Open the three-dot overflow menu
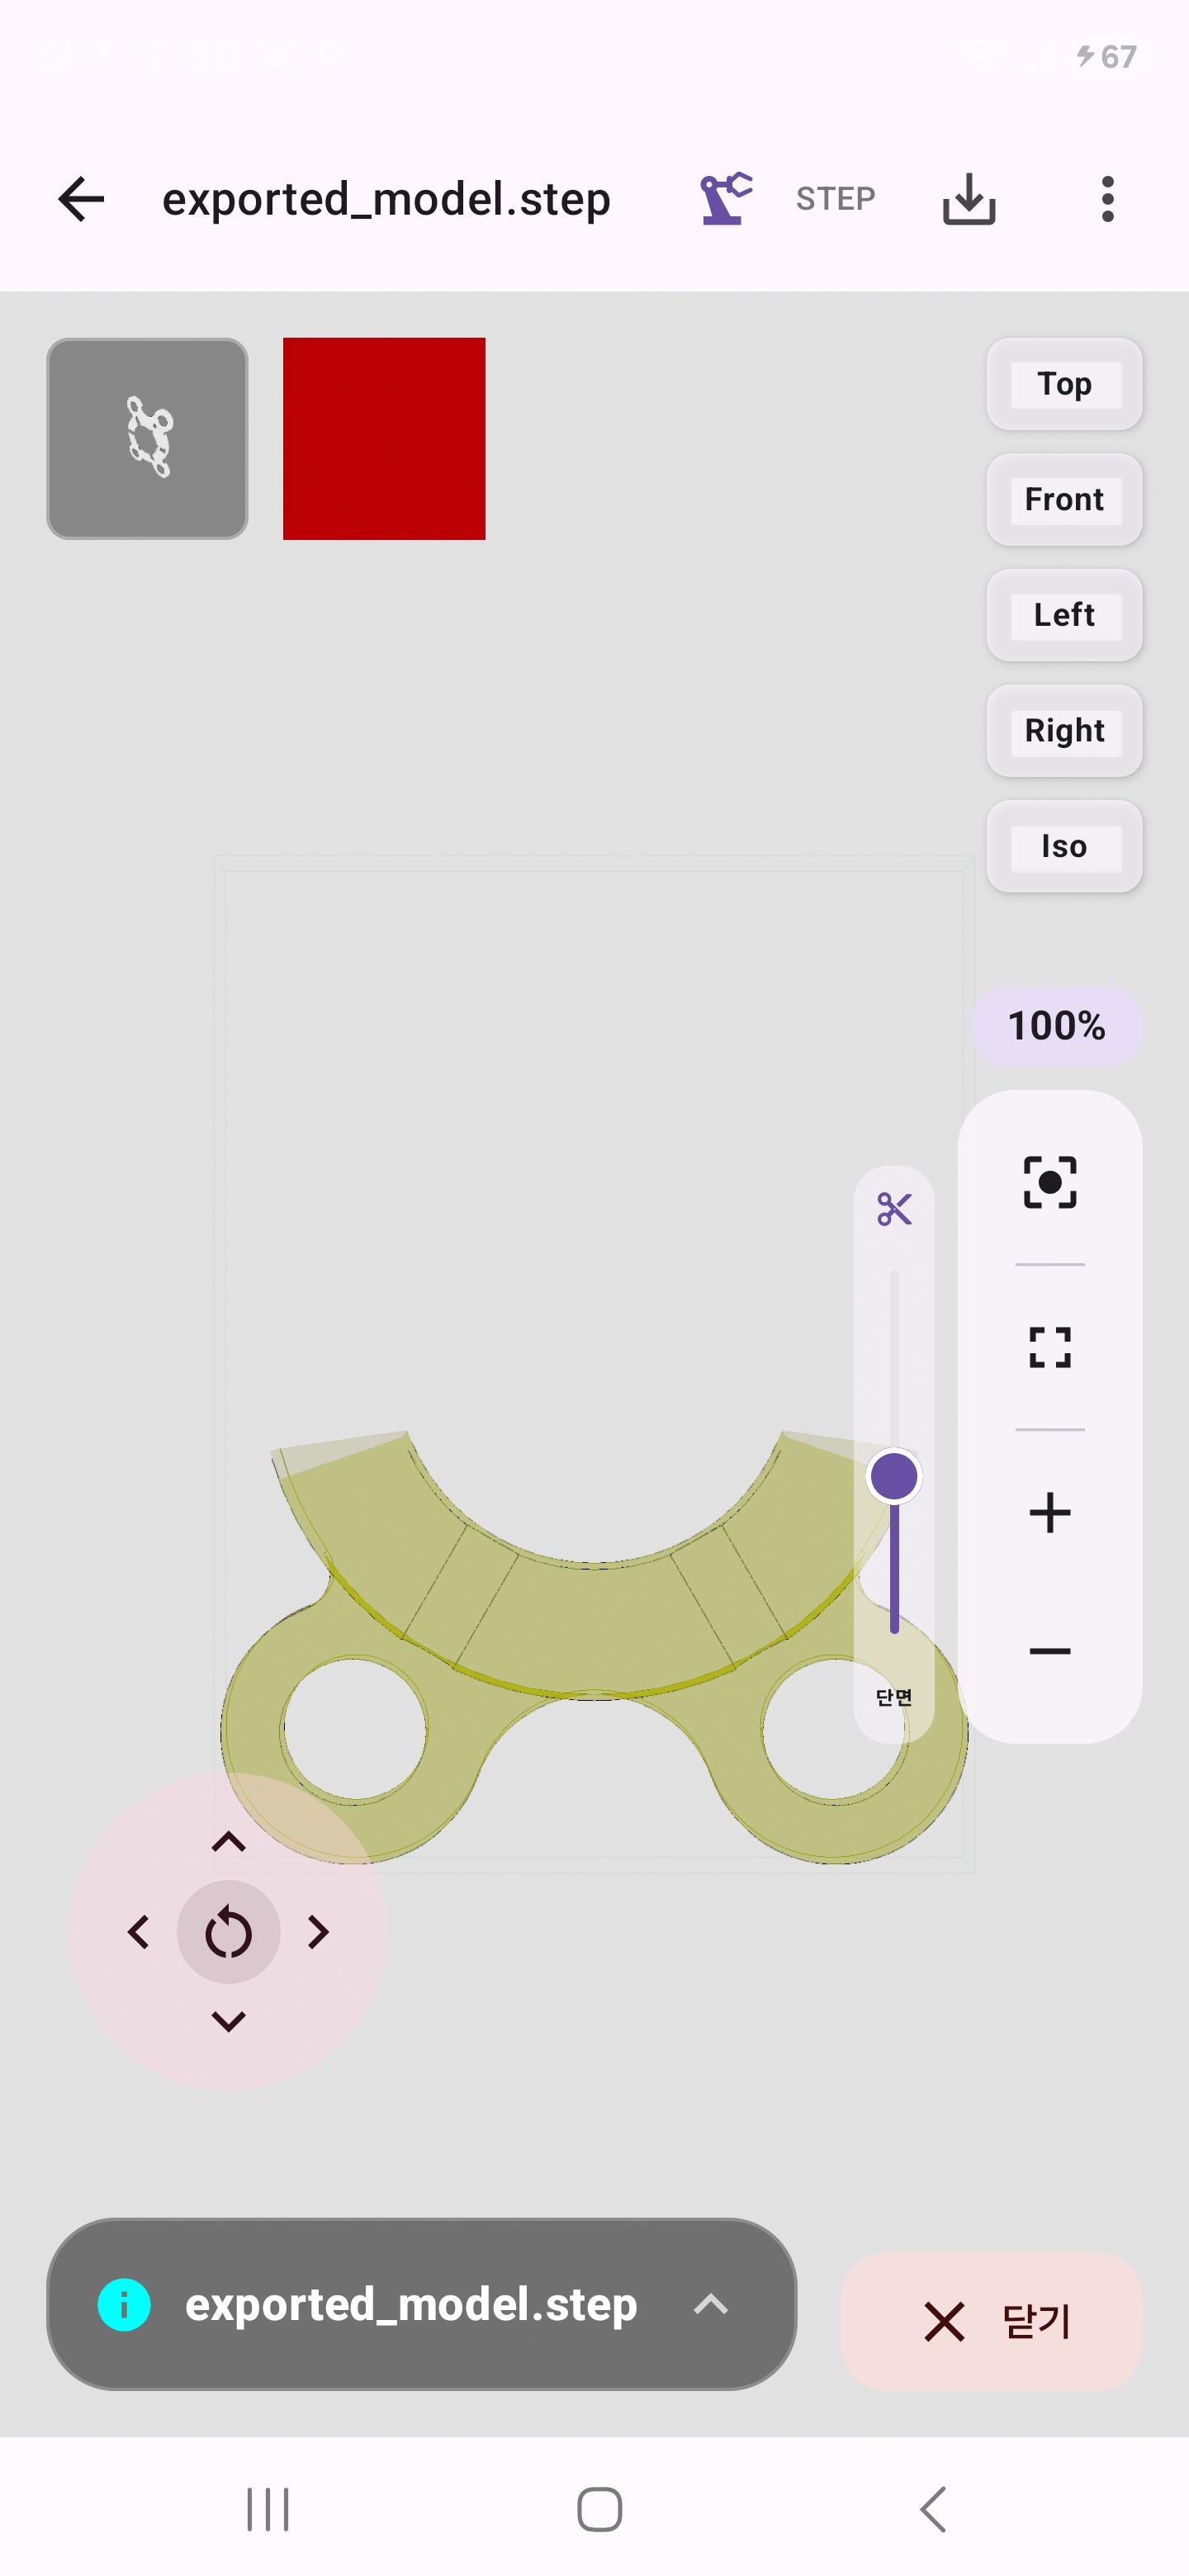This screenshot has height=2576, width=1189. point(1107,199)
